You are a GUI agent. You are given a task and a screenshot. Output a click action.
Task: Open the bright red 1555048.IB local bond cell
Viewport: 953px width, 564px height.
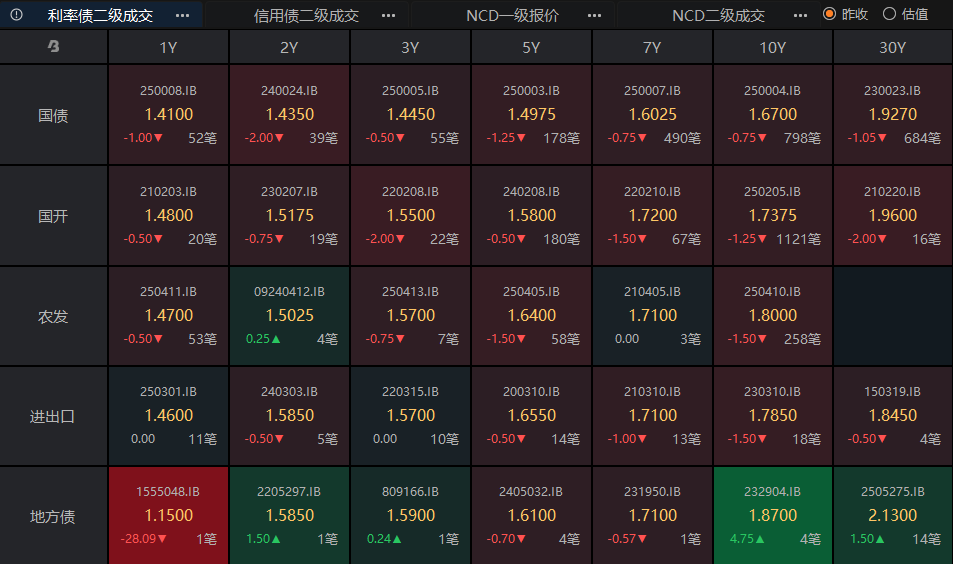(x=168, y=515)
